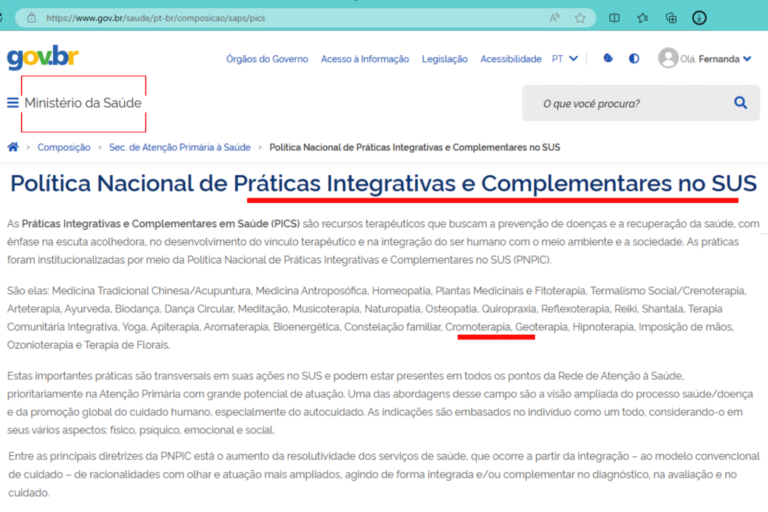Open the hamburger menu beside Ministério da Saúde
This screenshot has height=512, width=768.
coord(13,103)
